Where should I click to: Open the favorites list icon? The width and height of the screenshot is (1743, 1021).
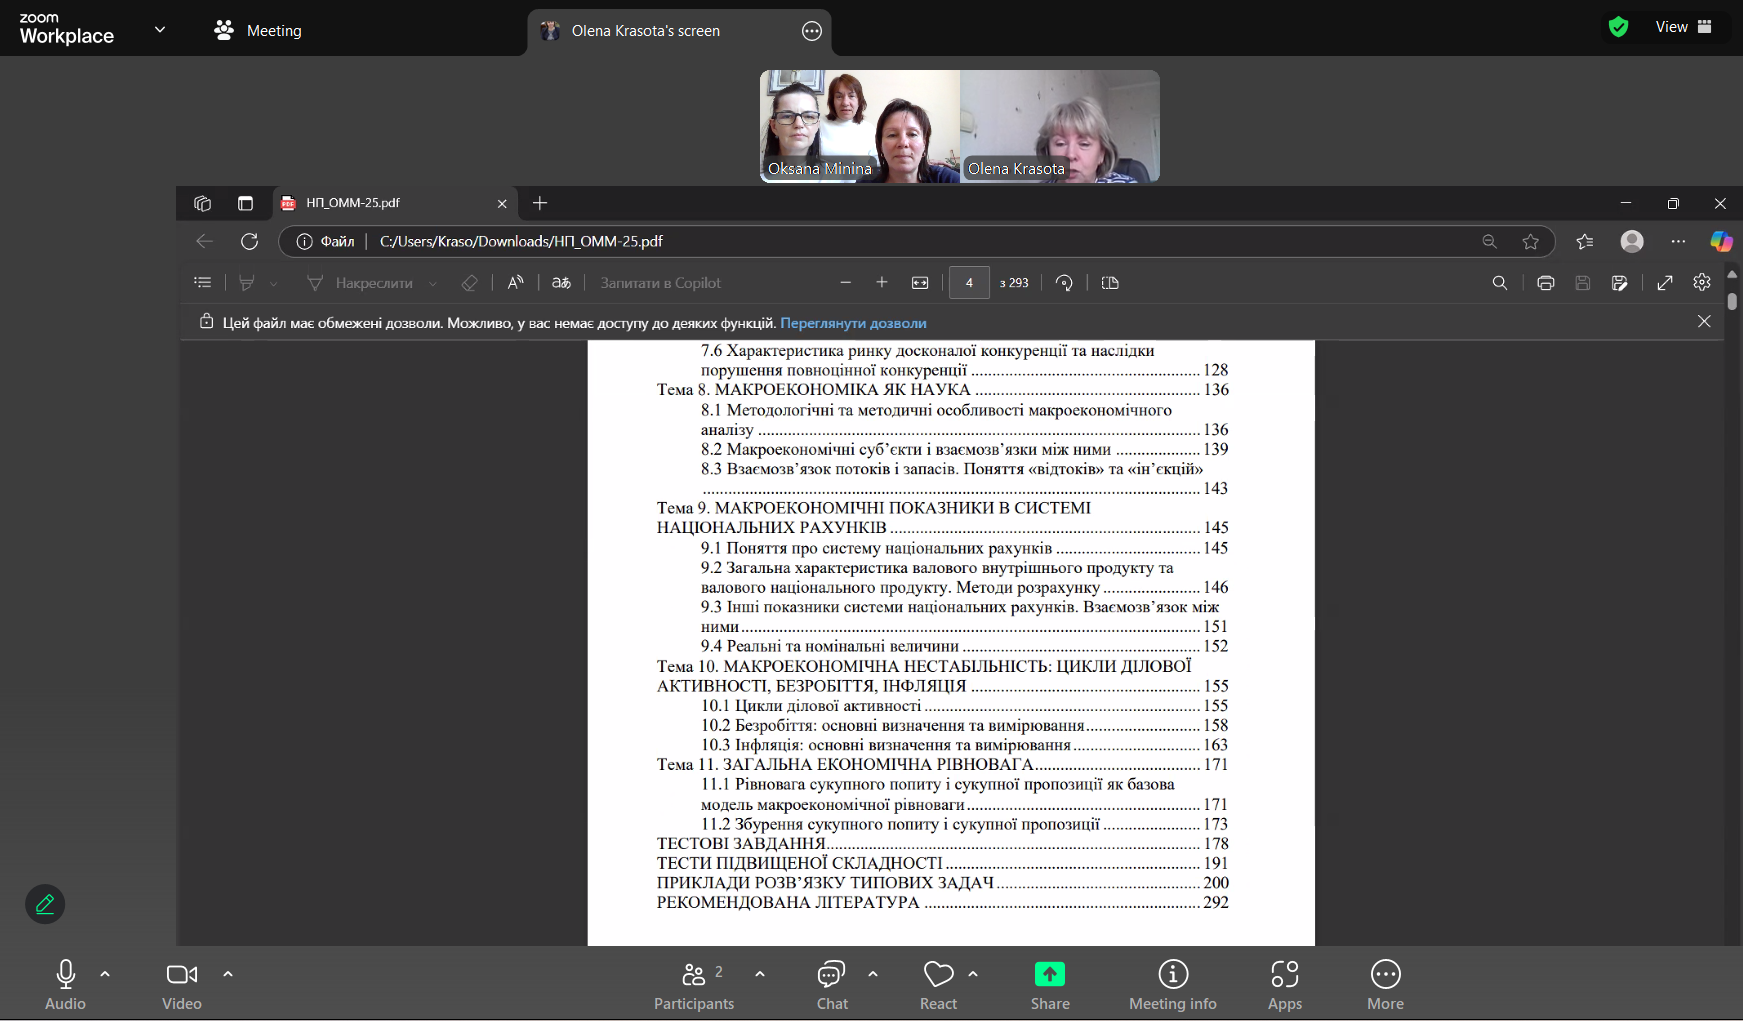(1585, 241)
